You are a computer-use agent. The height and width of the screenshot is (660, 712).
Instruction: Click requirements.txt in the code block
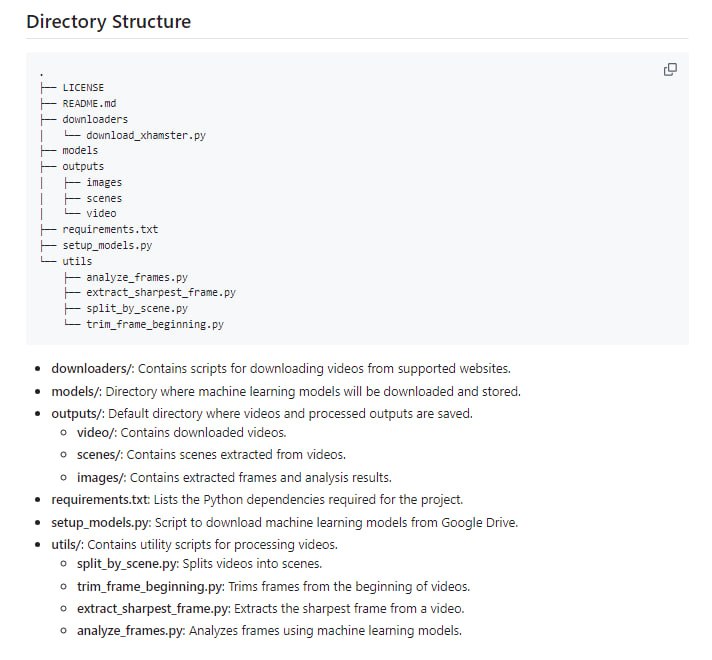click(x=110, y=229)
